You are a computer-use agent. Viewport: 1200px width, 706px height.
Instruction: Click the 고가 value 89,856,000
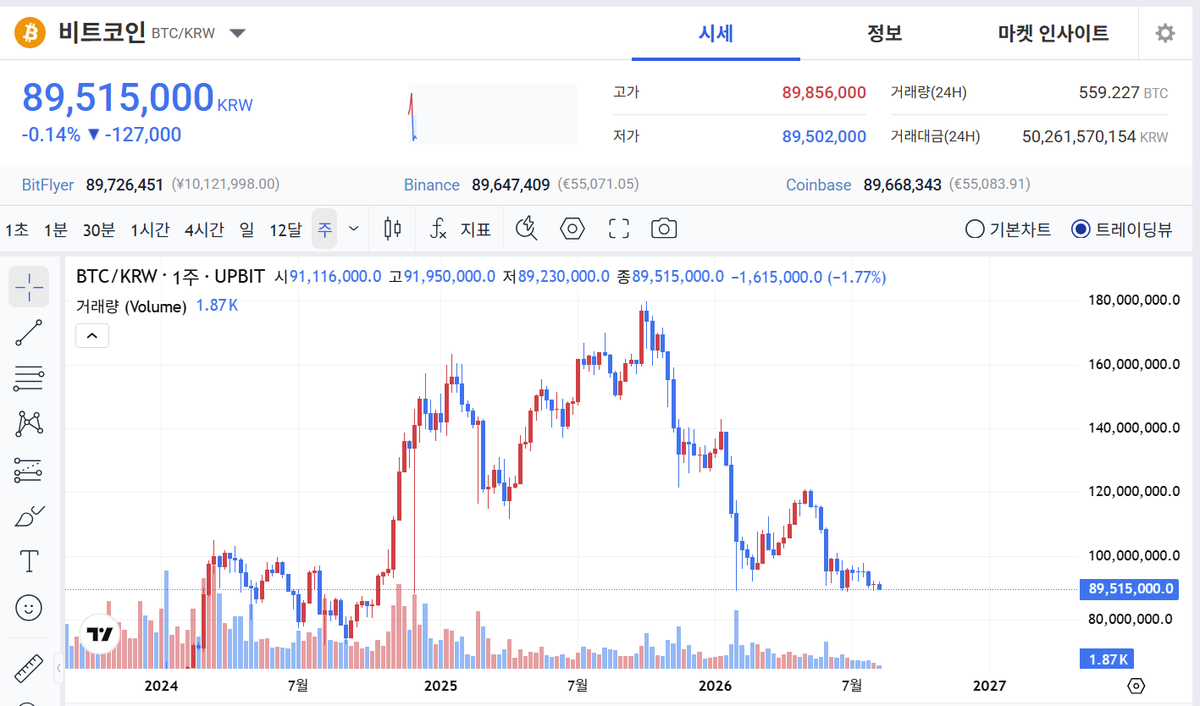pyautogui.click(x=824, y=92)
